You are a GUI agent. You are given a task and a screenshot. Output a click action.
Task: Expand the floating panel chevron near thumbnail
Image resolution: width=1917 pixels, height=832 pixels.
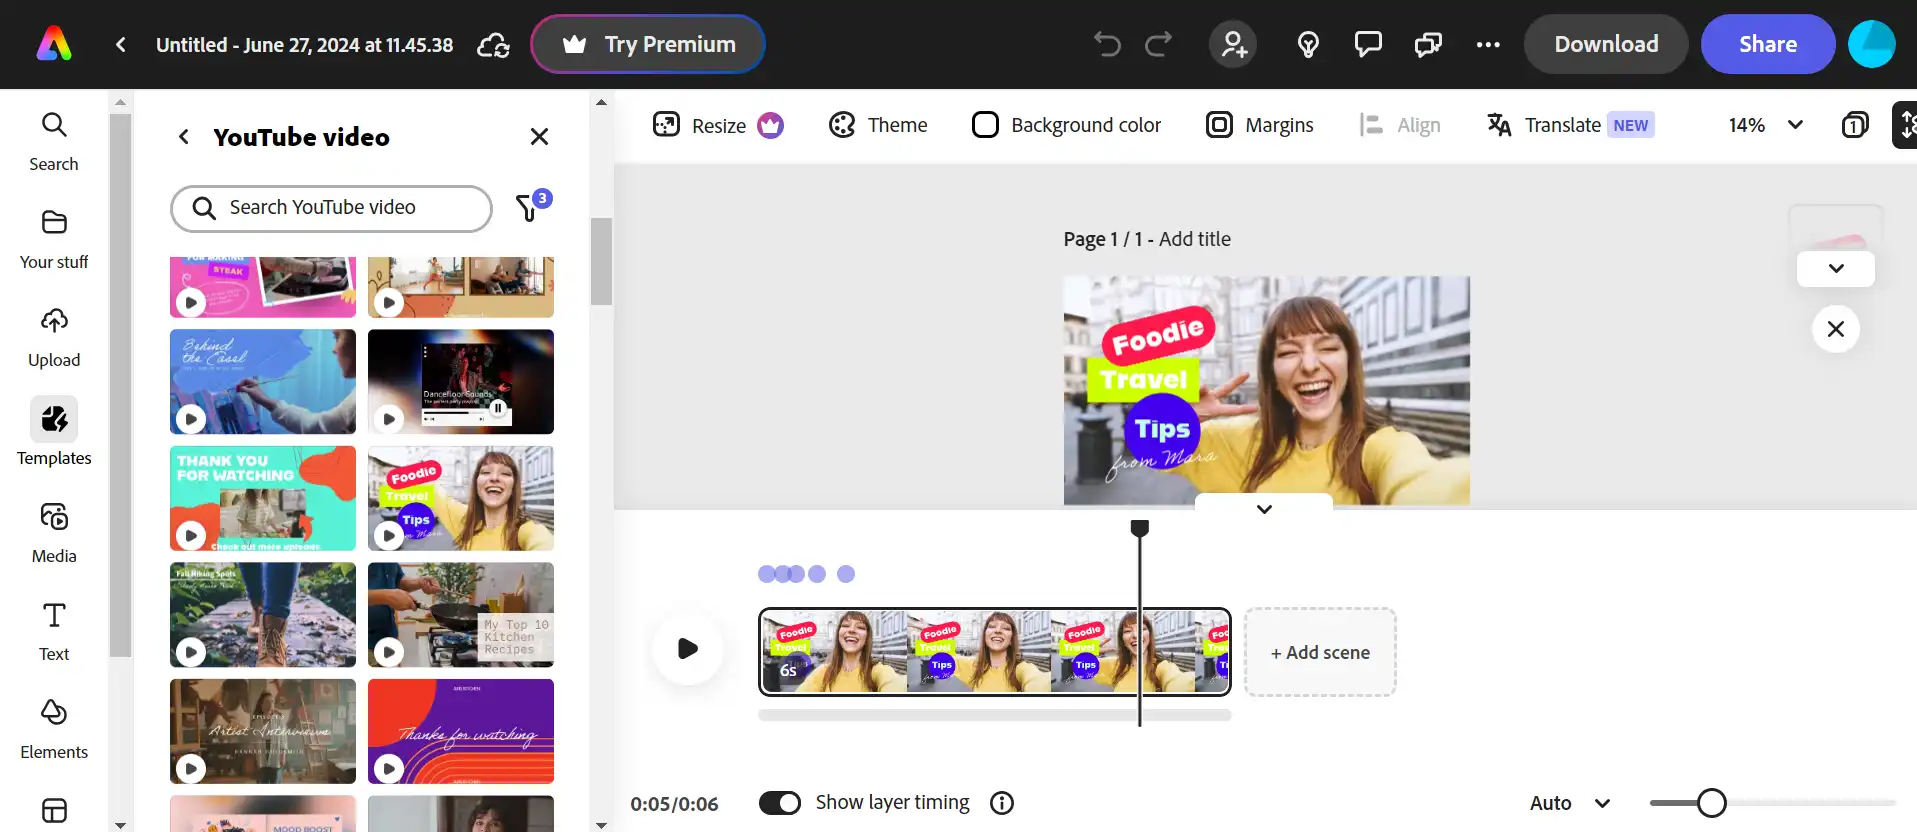point(1836,268)
